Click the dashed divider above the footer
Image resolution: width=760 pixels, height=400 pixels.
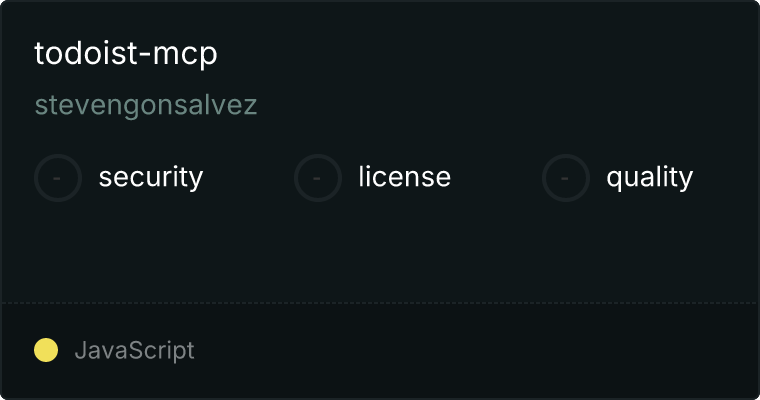(x=380, y=303)
